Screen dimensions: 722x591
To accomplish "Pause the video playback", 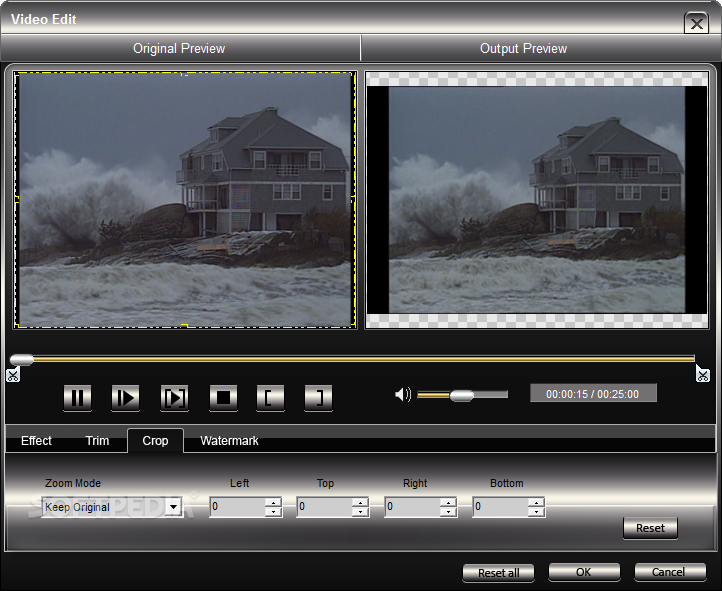I will [77, 397].
